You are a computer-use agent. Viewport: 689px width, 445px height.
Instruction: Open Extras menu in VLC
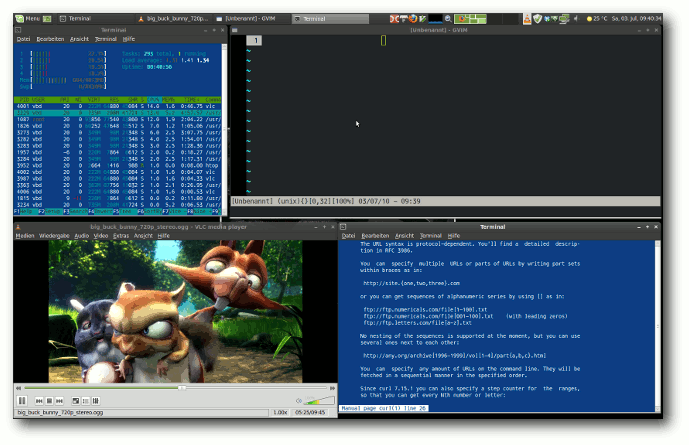tap(121, 236)
